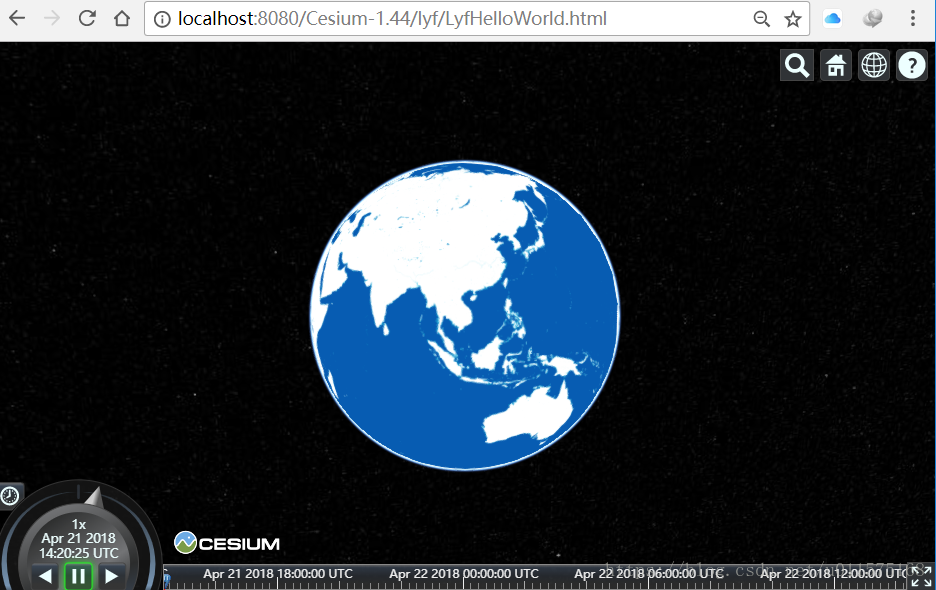Jump timeline to Apr 22 2018 06:00:00

(x=649, y=574)
